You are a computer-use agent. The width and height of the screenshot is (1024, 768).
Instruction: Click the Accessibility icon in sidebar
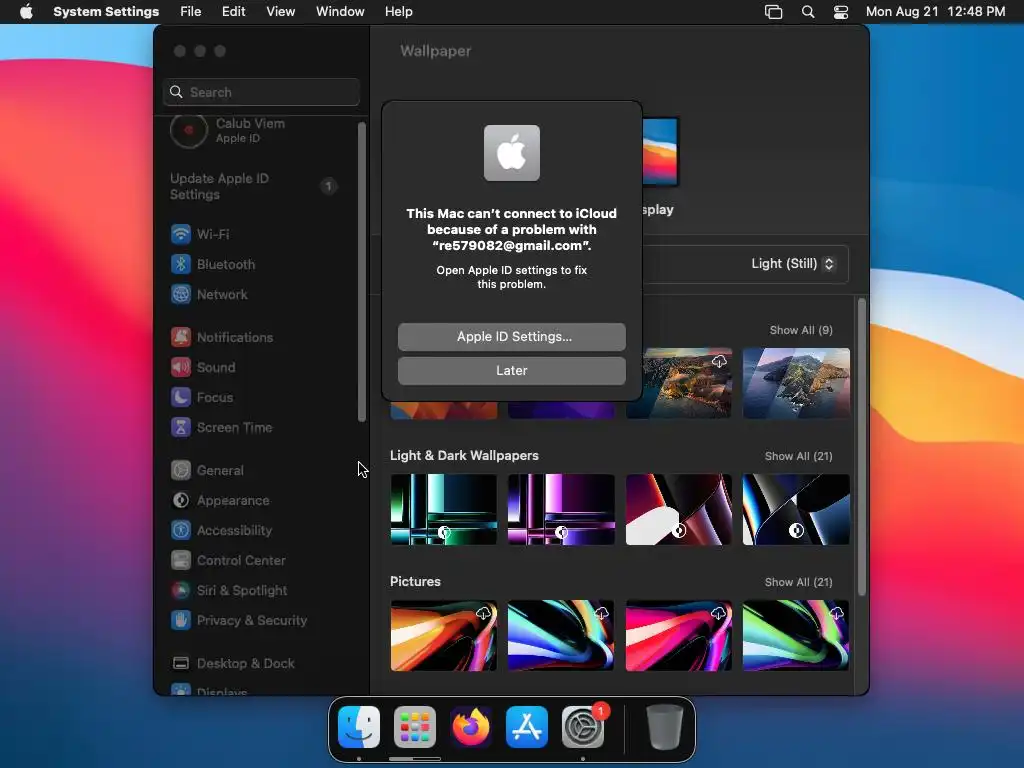point(181,530)
